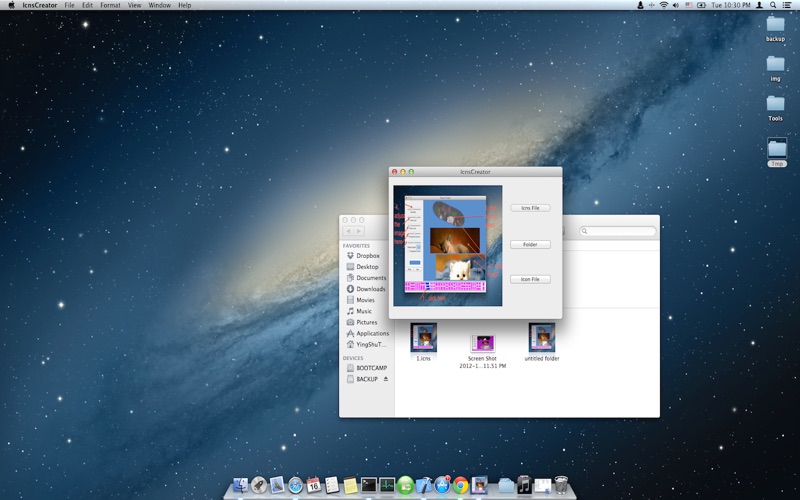Go to Downloads in Finder sidebar
The image size is (800, 500).
370,289
